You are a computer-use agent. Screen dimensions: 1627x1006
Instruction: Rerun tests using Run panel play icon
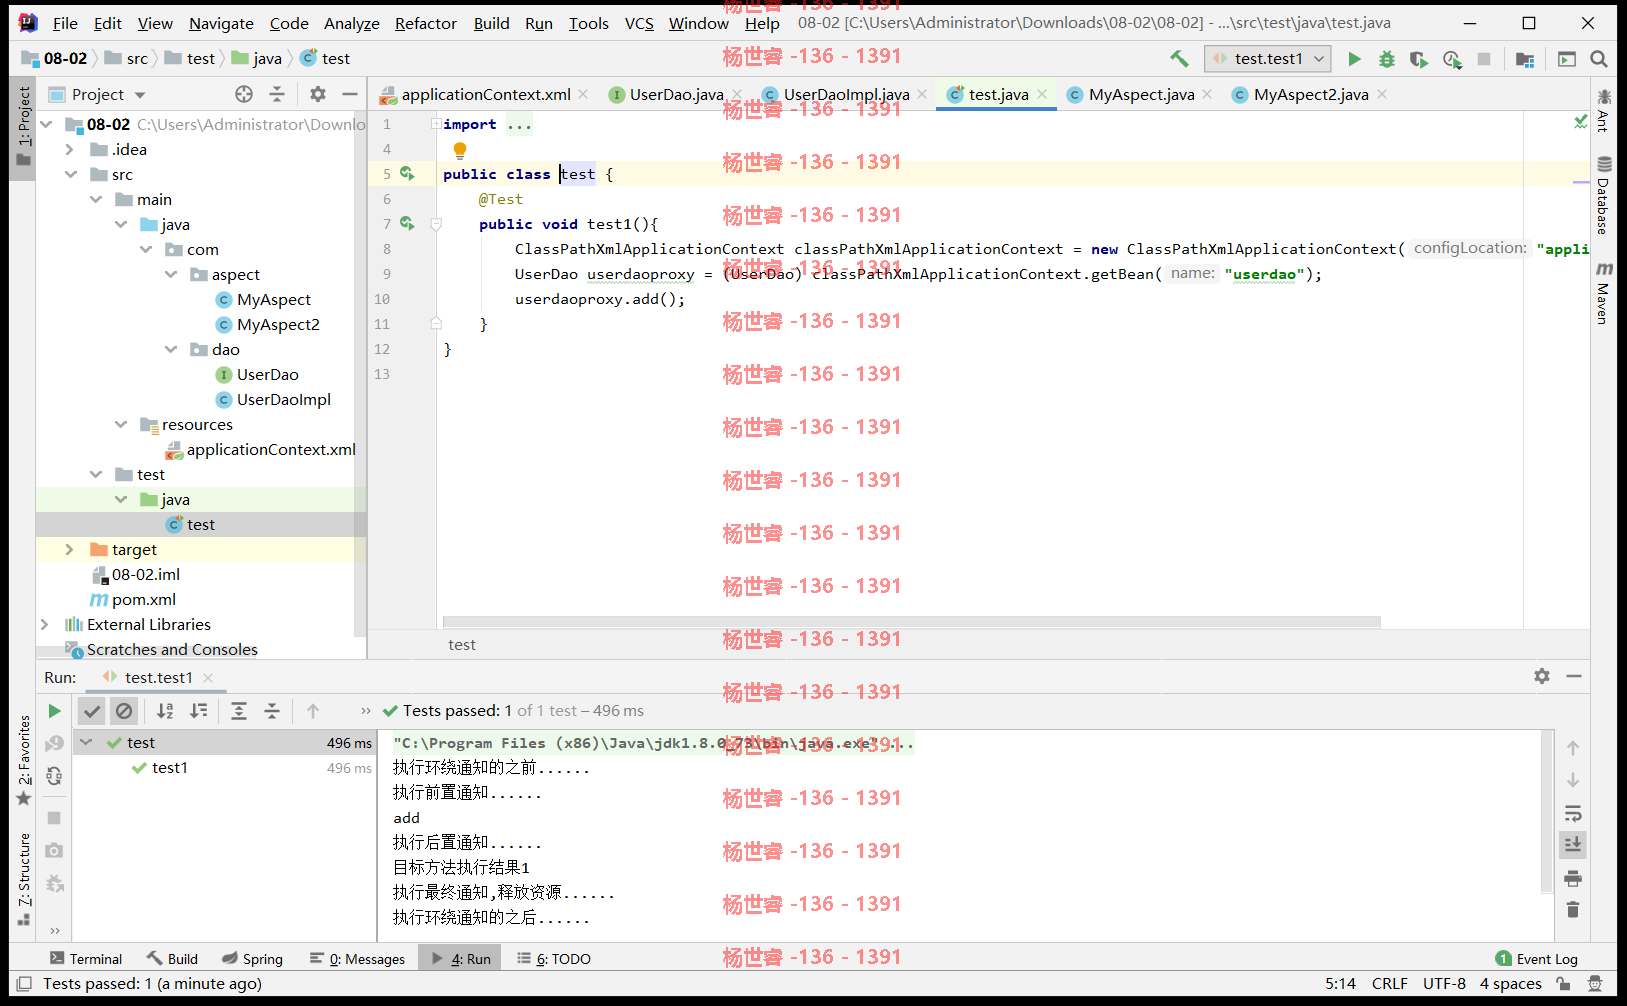[54, 711]
